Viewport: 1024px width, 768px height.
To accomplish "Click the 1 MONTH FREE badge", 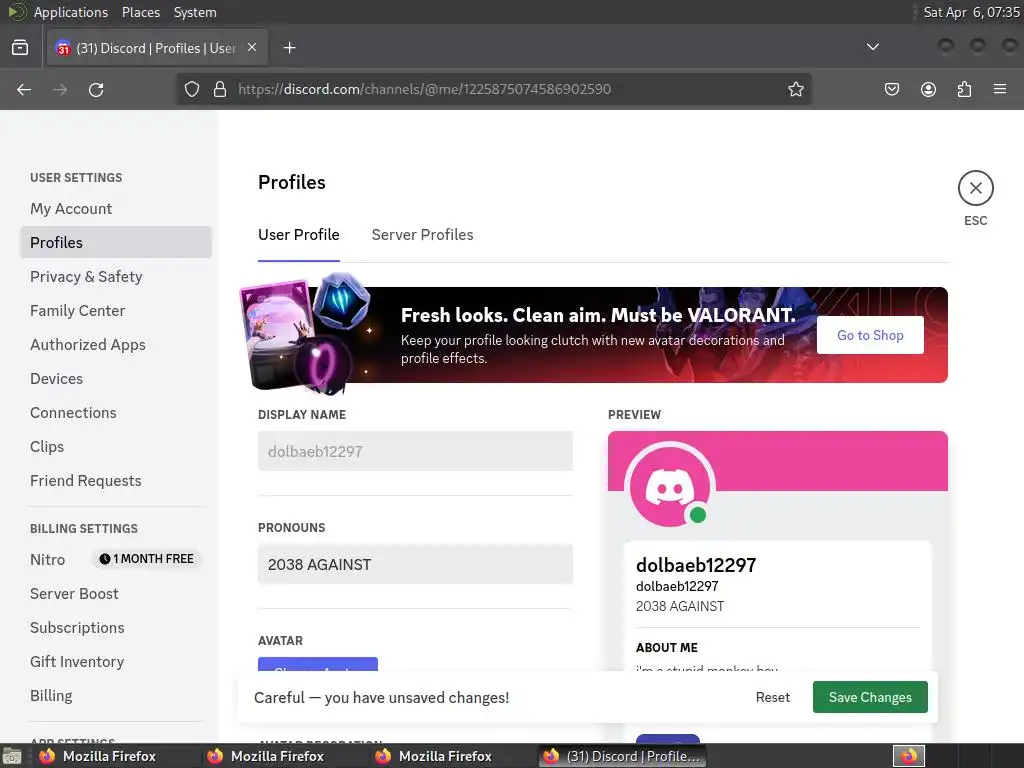I will click(x=146, y=558).
